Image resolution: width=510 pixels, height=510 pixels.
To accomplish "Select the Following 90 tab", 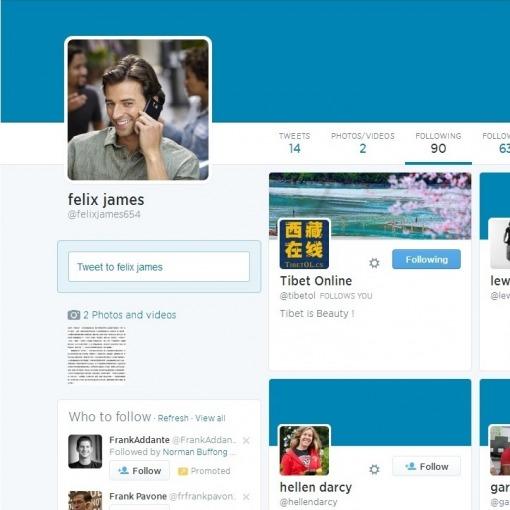I will pos(438,143).
